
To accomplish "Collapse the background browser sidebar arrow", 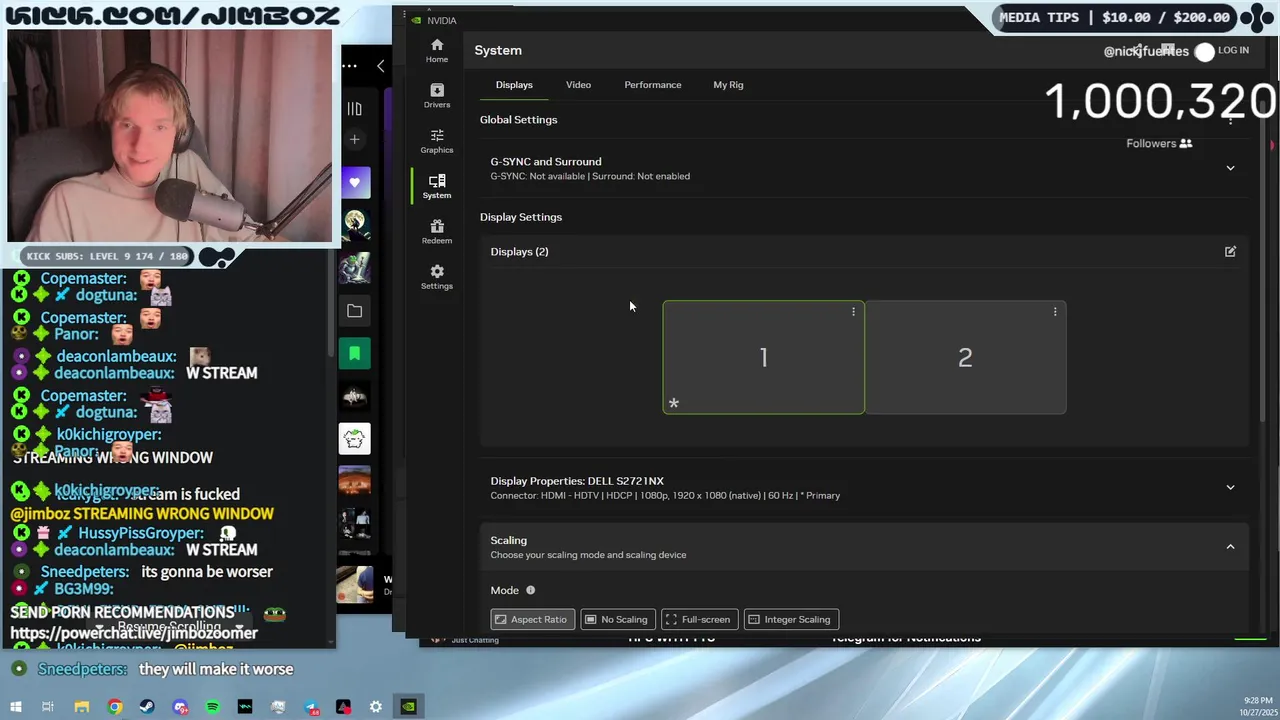I will pos(380,66).
